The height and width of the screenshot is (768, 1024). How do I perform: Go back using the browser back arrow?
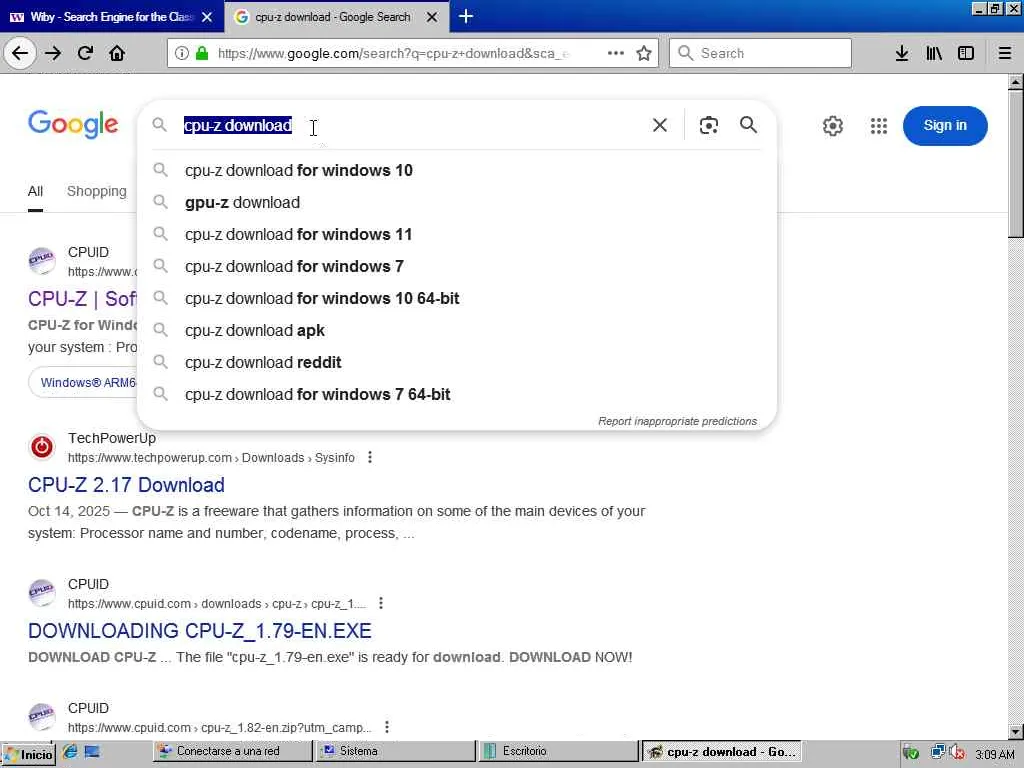(20, 53)
